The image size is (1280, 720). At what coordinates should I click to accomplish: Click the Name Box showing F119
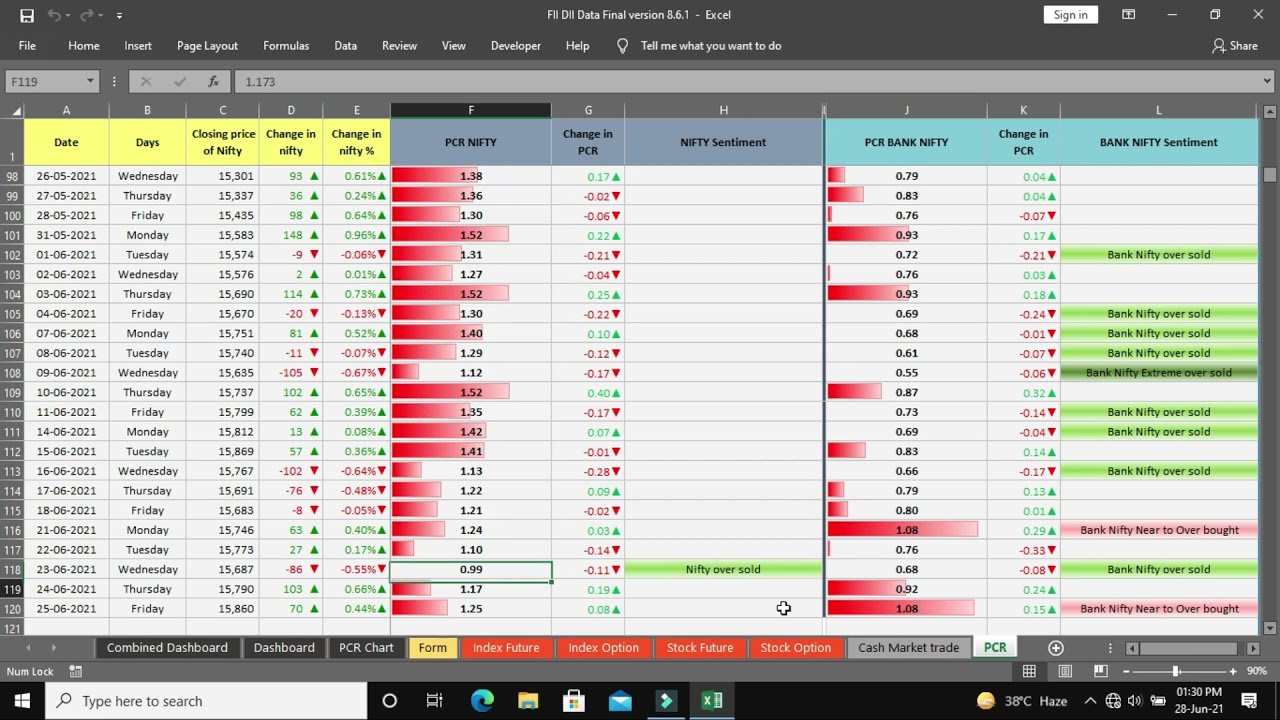point(43,82)
